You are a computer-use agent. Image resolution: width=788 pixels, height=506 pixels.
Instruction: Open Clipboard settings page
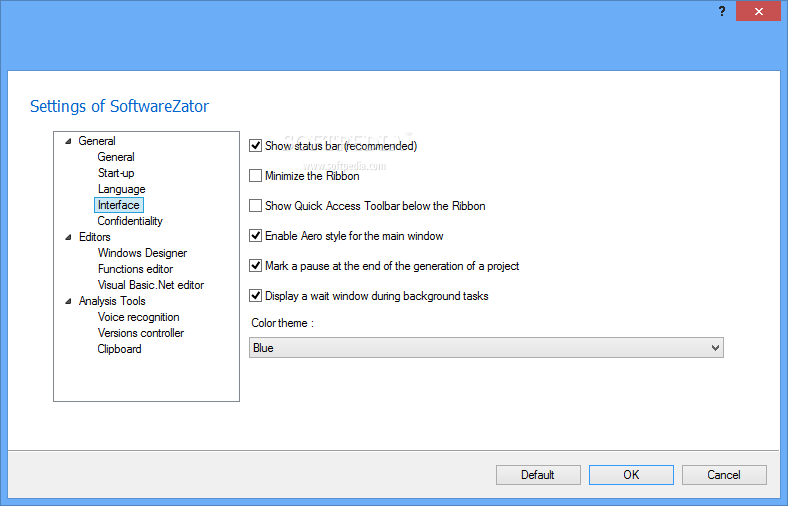(120, 349)
